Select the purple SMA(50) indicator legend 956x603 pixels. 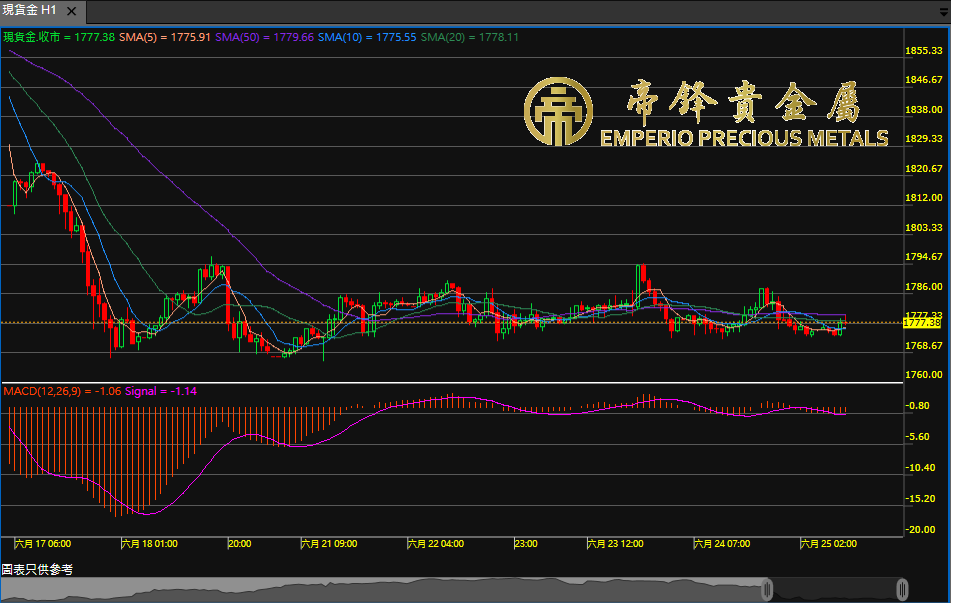265,37
